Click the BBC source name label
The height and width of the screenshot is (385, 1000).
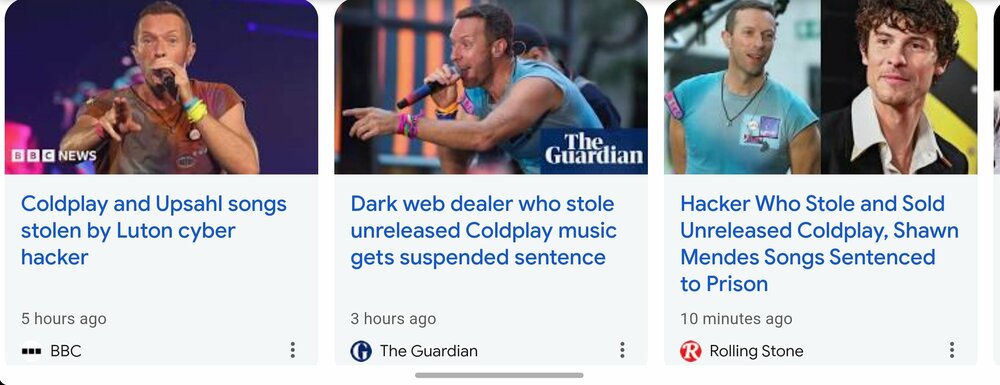pos(66,351)
